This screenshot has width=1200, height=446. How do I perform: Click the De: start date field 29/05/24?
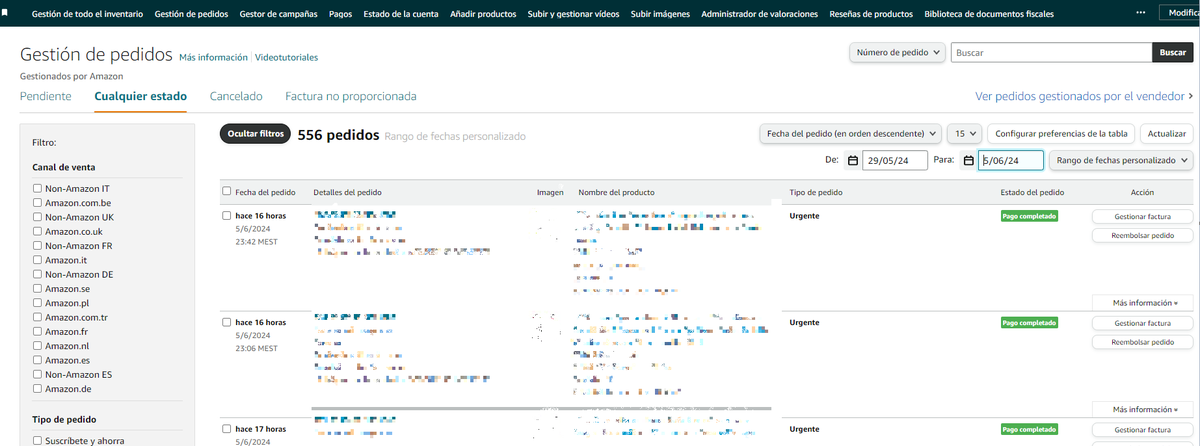click(x=895, y=160)
